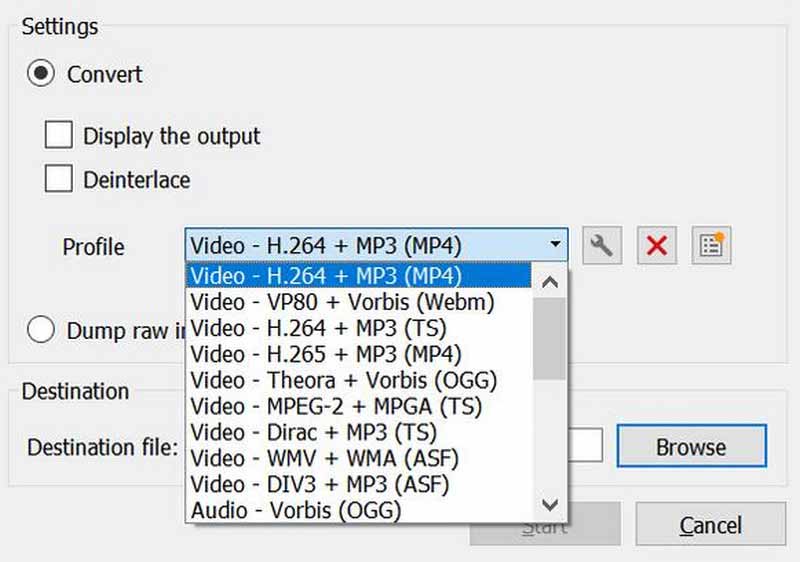Open profile editor via wrench icon
This screenshot has height=562, width=800.
(602, 245)
